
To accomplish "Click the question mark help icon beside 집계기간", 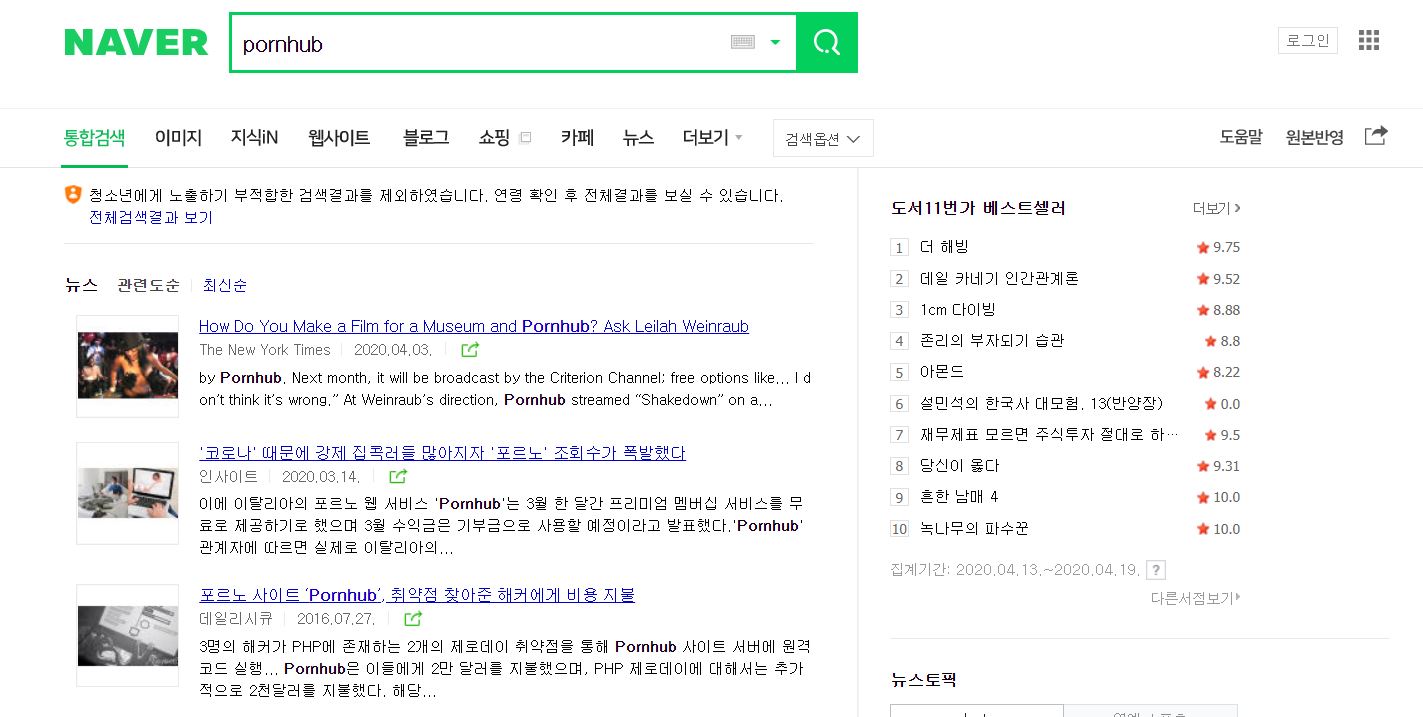I will coord(1156,570).
